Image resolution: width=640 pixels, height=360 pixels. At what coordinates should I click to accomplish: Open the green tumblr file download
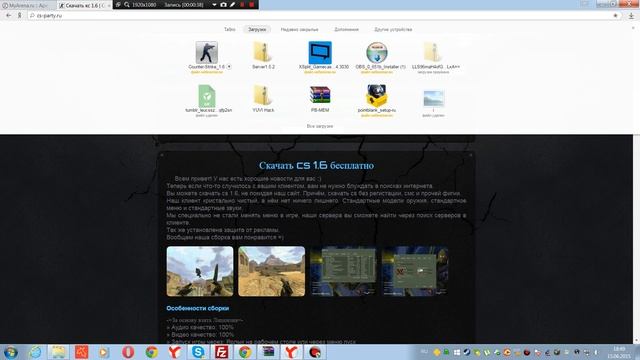pos(207,96)
